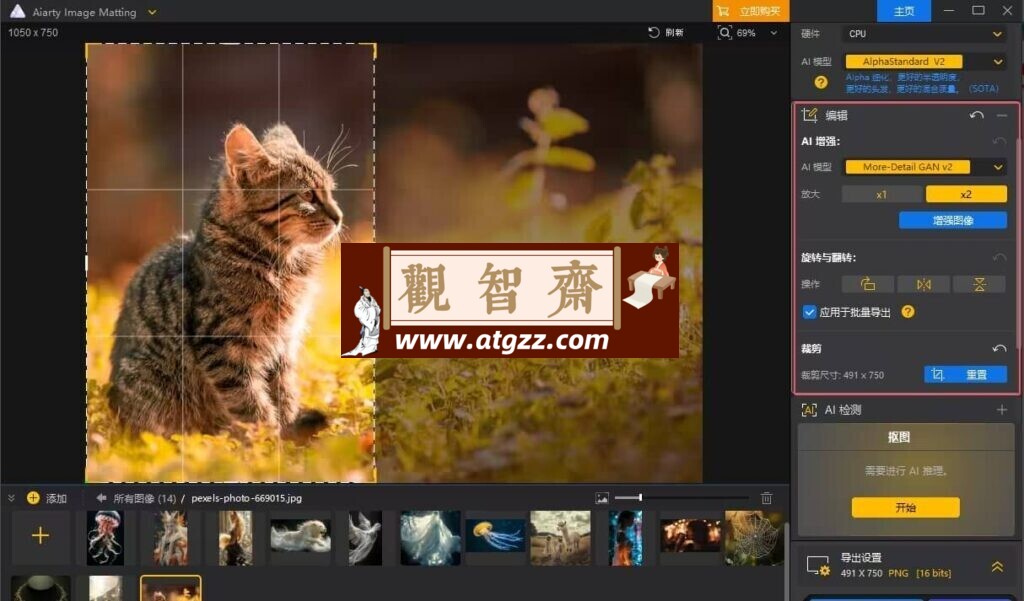
Task: Select the woman in white dress thumbnail
Action: click(430, 538)
